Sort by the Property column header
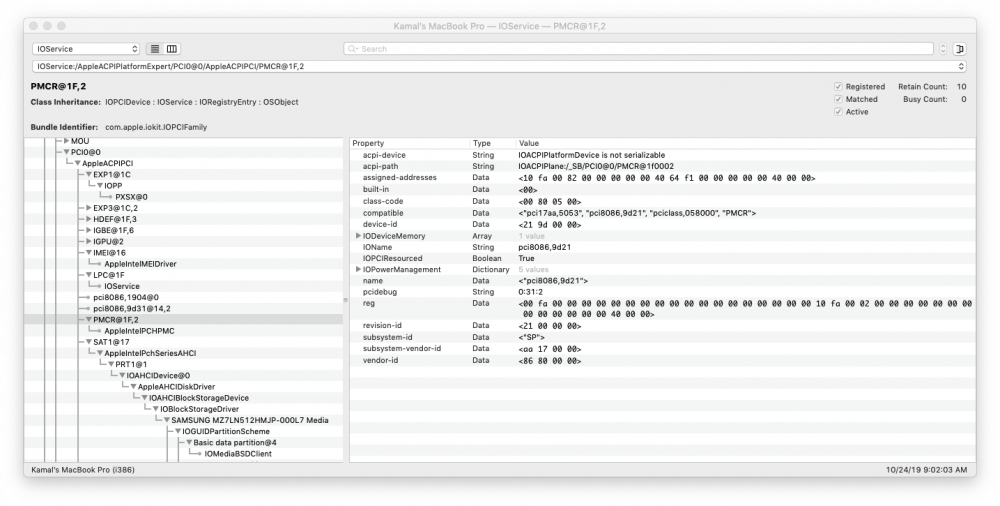1000x506 pixels. click(x=410, y=143)
